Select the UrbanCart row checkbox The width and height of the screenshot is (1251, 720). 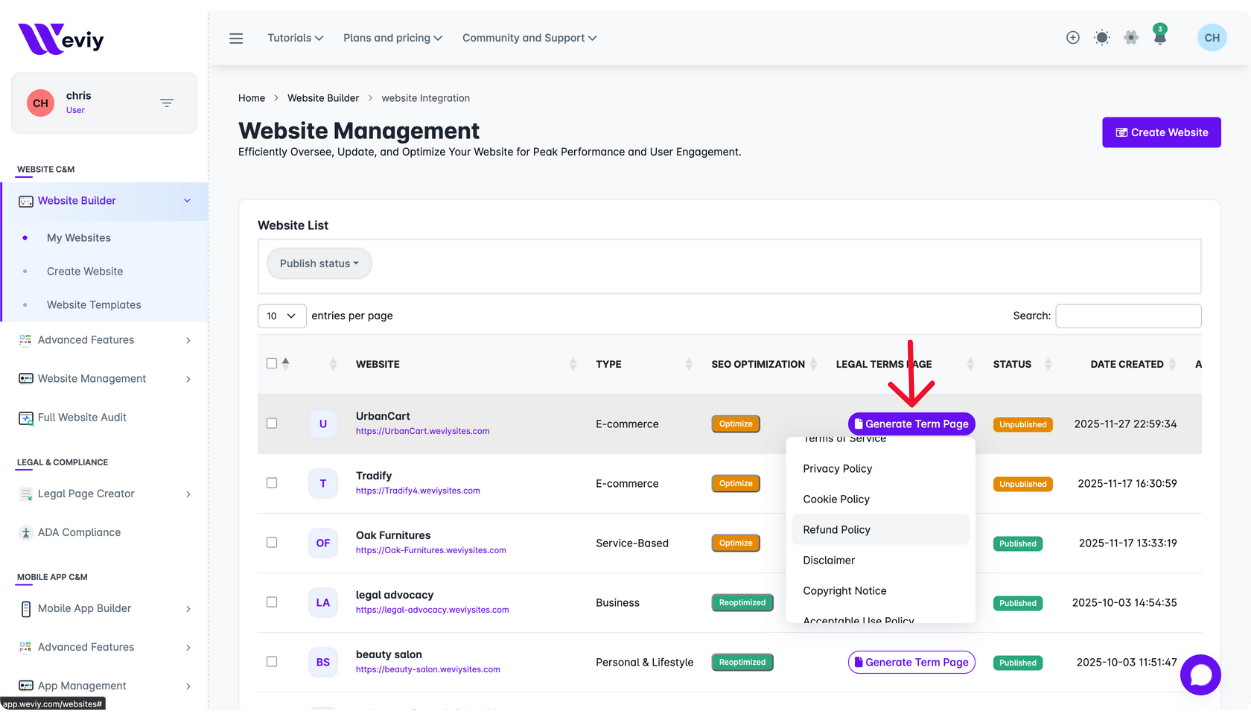[272, 423]
